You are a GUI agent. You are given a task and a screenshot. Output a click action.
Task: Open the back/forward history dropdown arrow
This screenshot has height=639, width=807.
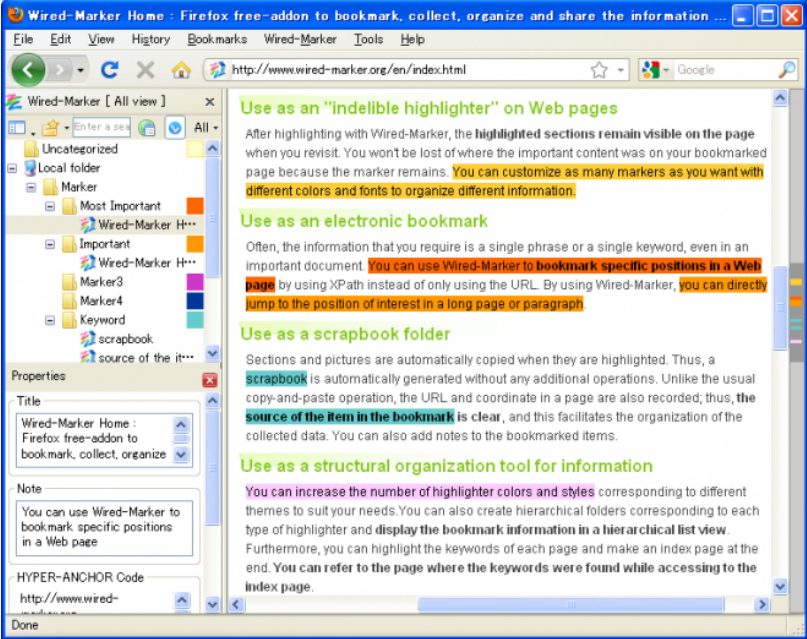tap(80, 70)
